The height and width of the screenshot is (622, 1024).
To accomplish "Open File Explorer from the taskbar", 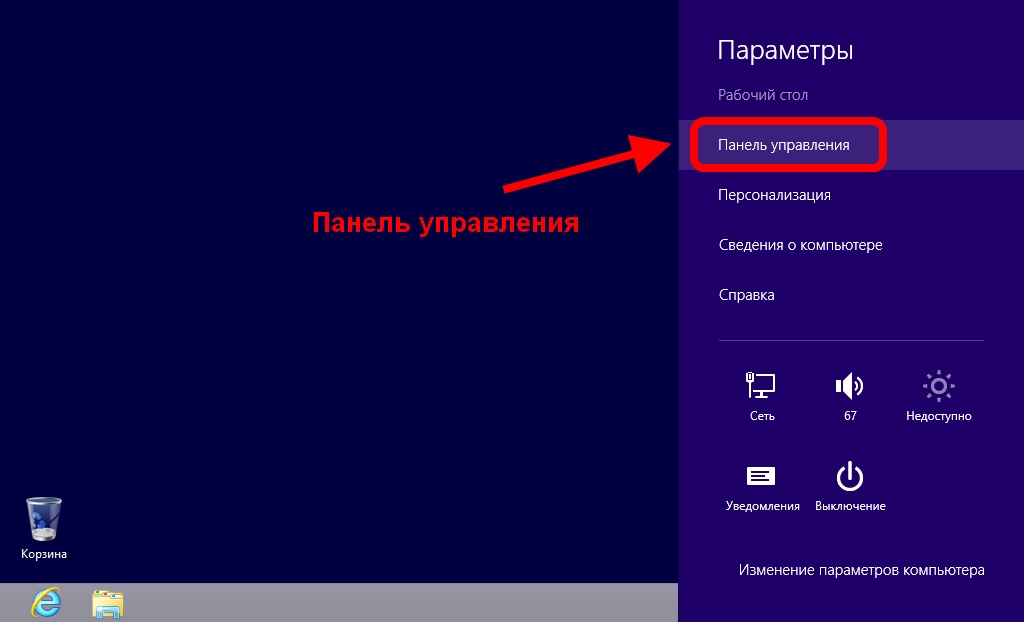I will (108, 604).
